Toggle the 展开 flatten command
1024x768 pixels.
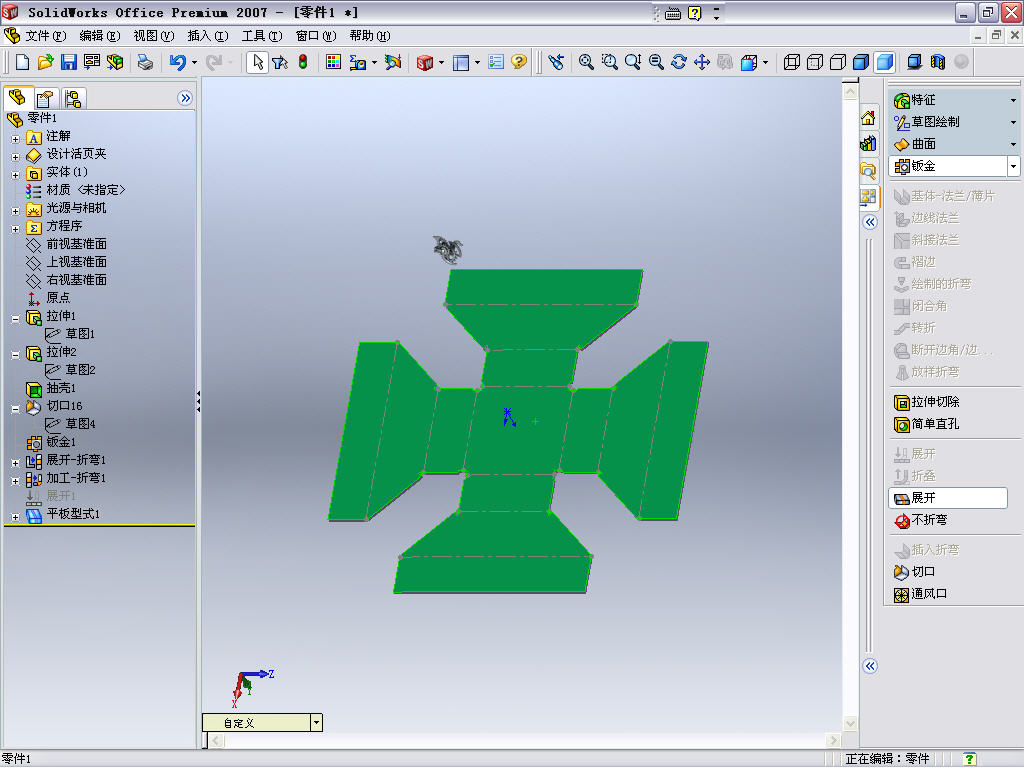coord(948,498)
